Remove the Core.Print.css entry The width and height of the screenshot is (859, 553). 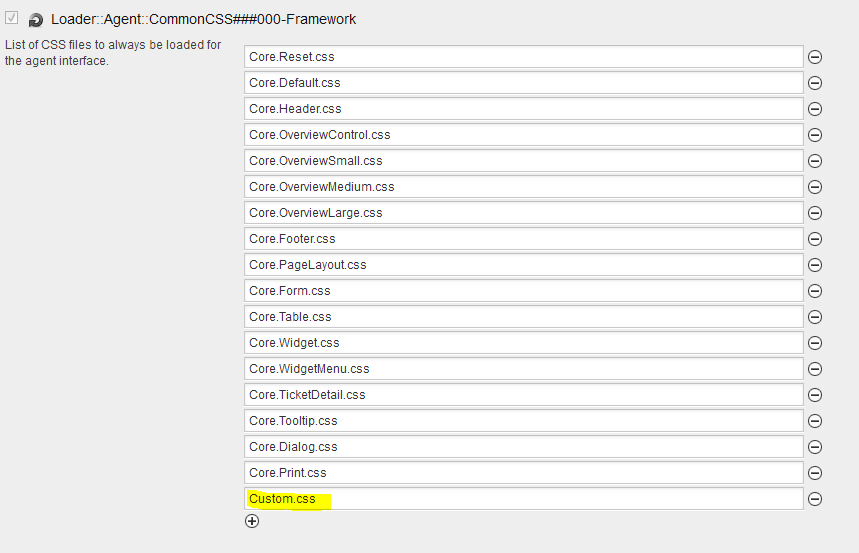pos(815,473)
